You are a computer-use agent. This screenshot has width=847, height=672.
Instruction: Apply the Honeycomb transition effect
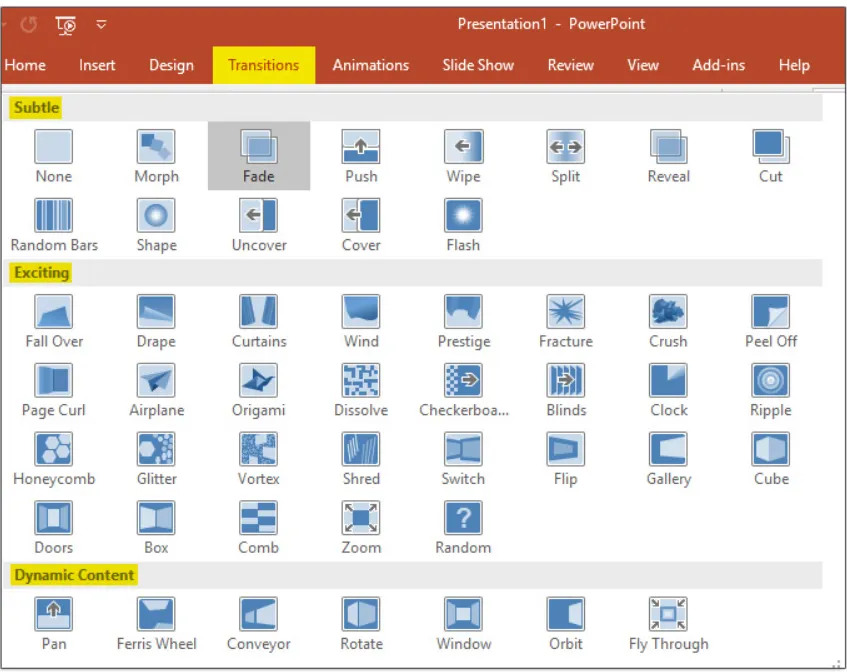(54, 451)
